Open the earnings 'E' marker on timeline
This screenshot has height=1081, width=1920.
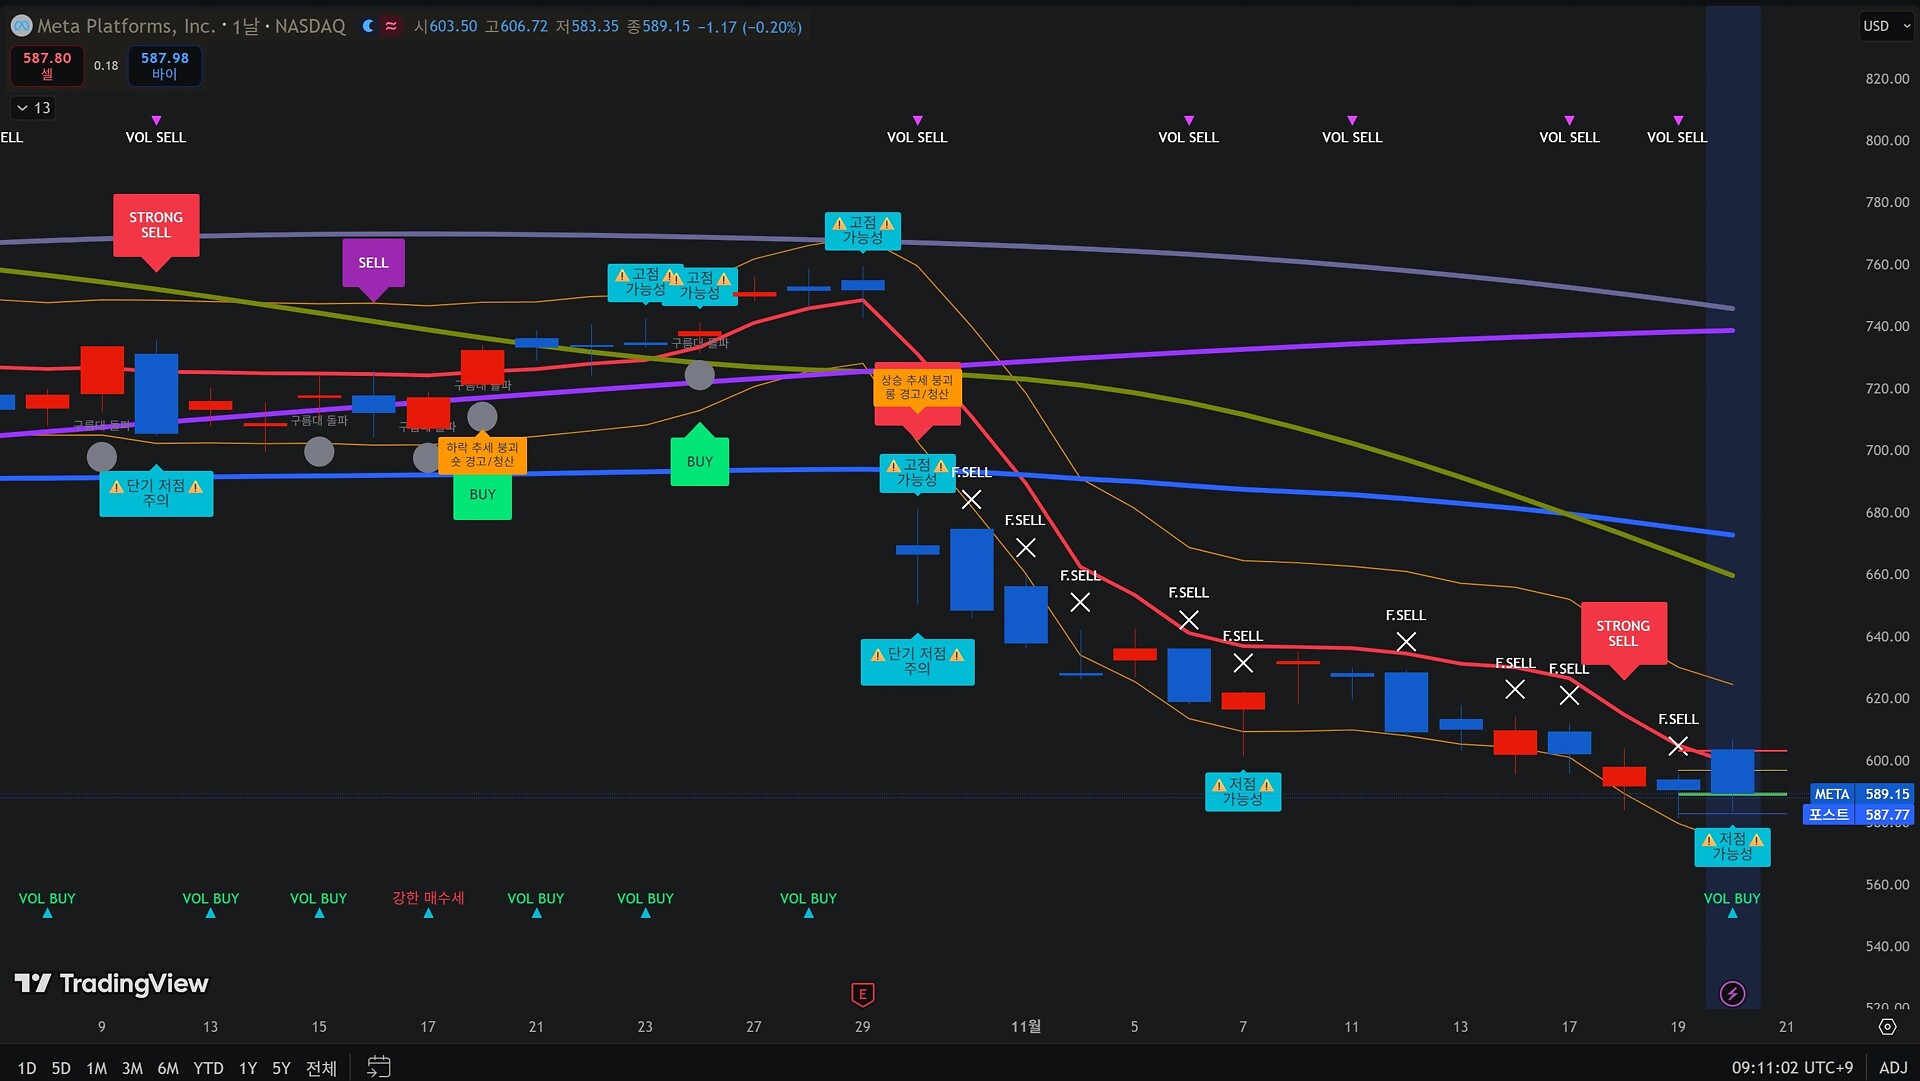coord(862,994)
